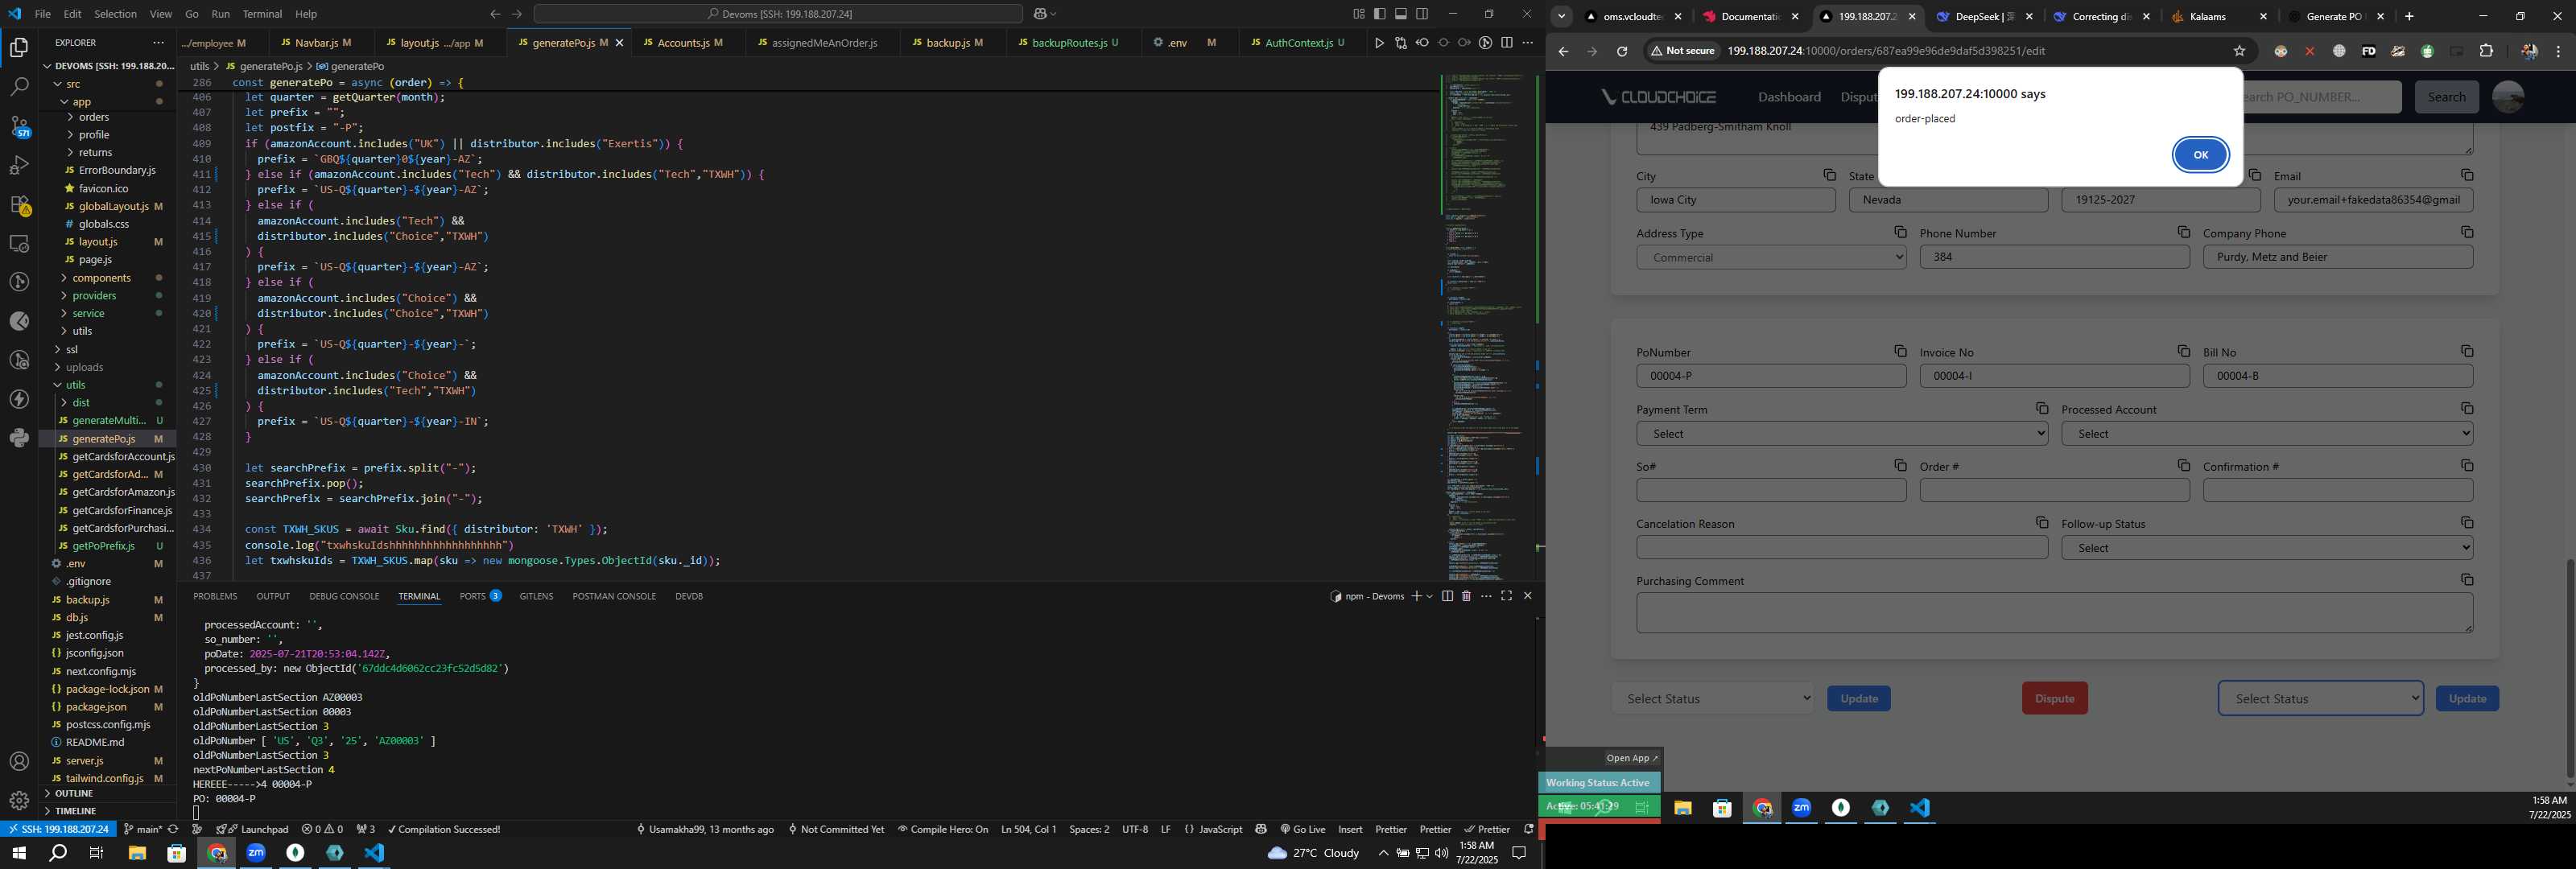Click the Windows Start button on taskbar

coord(19,853)
